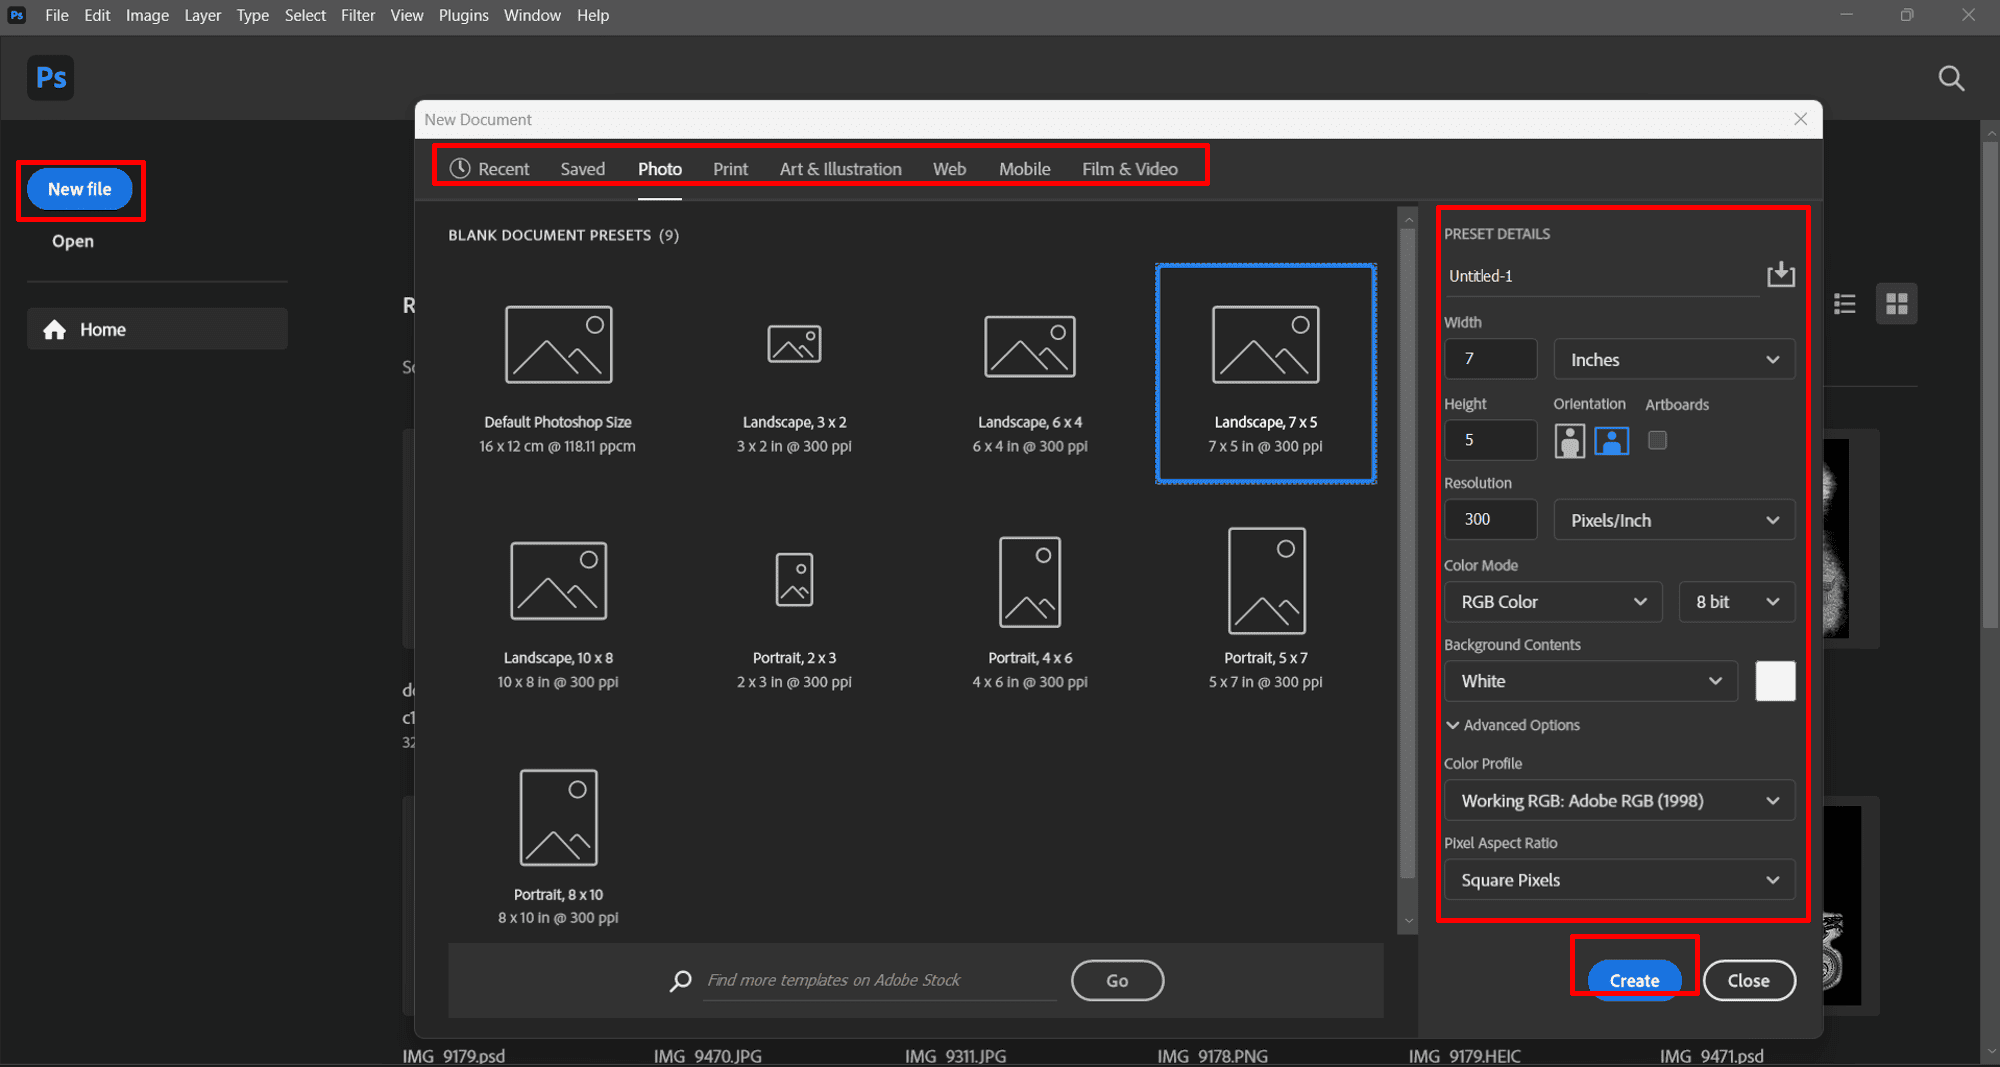Click the Resolution input field

coord(1490,520)
